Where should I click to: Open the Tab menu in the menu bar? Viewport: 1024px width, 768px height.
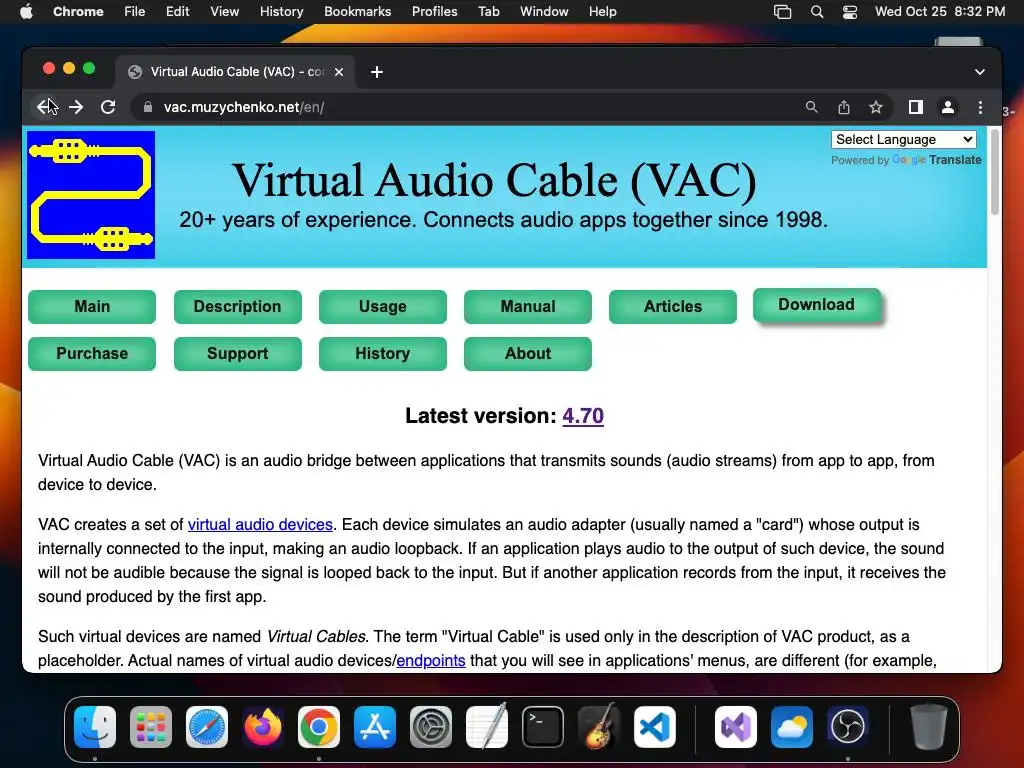[488, 12]
